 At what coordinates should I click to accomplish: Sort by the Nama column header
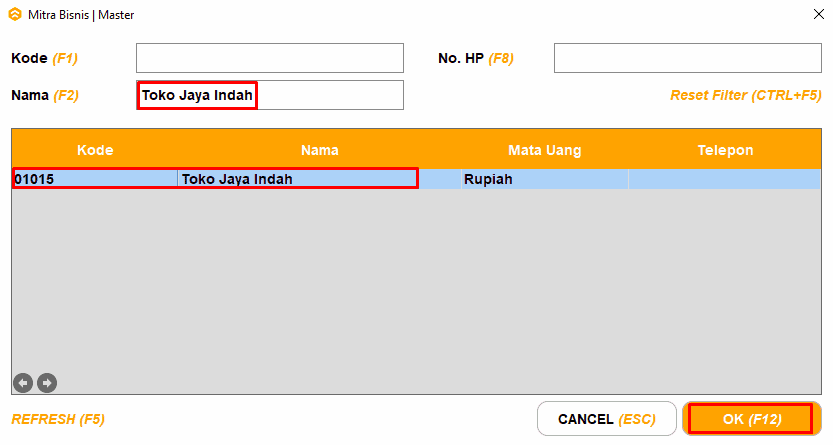(x=320, y=150)
